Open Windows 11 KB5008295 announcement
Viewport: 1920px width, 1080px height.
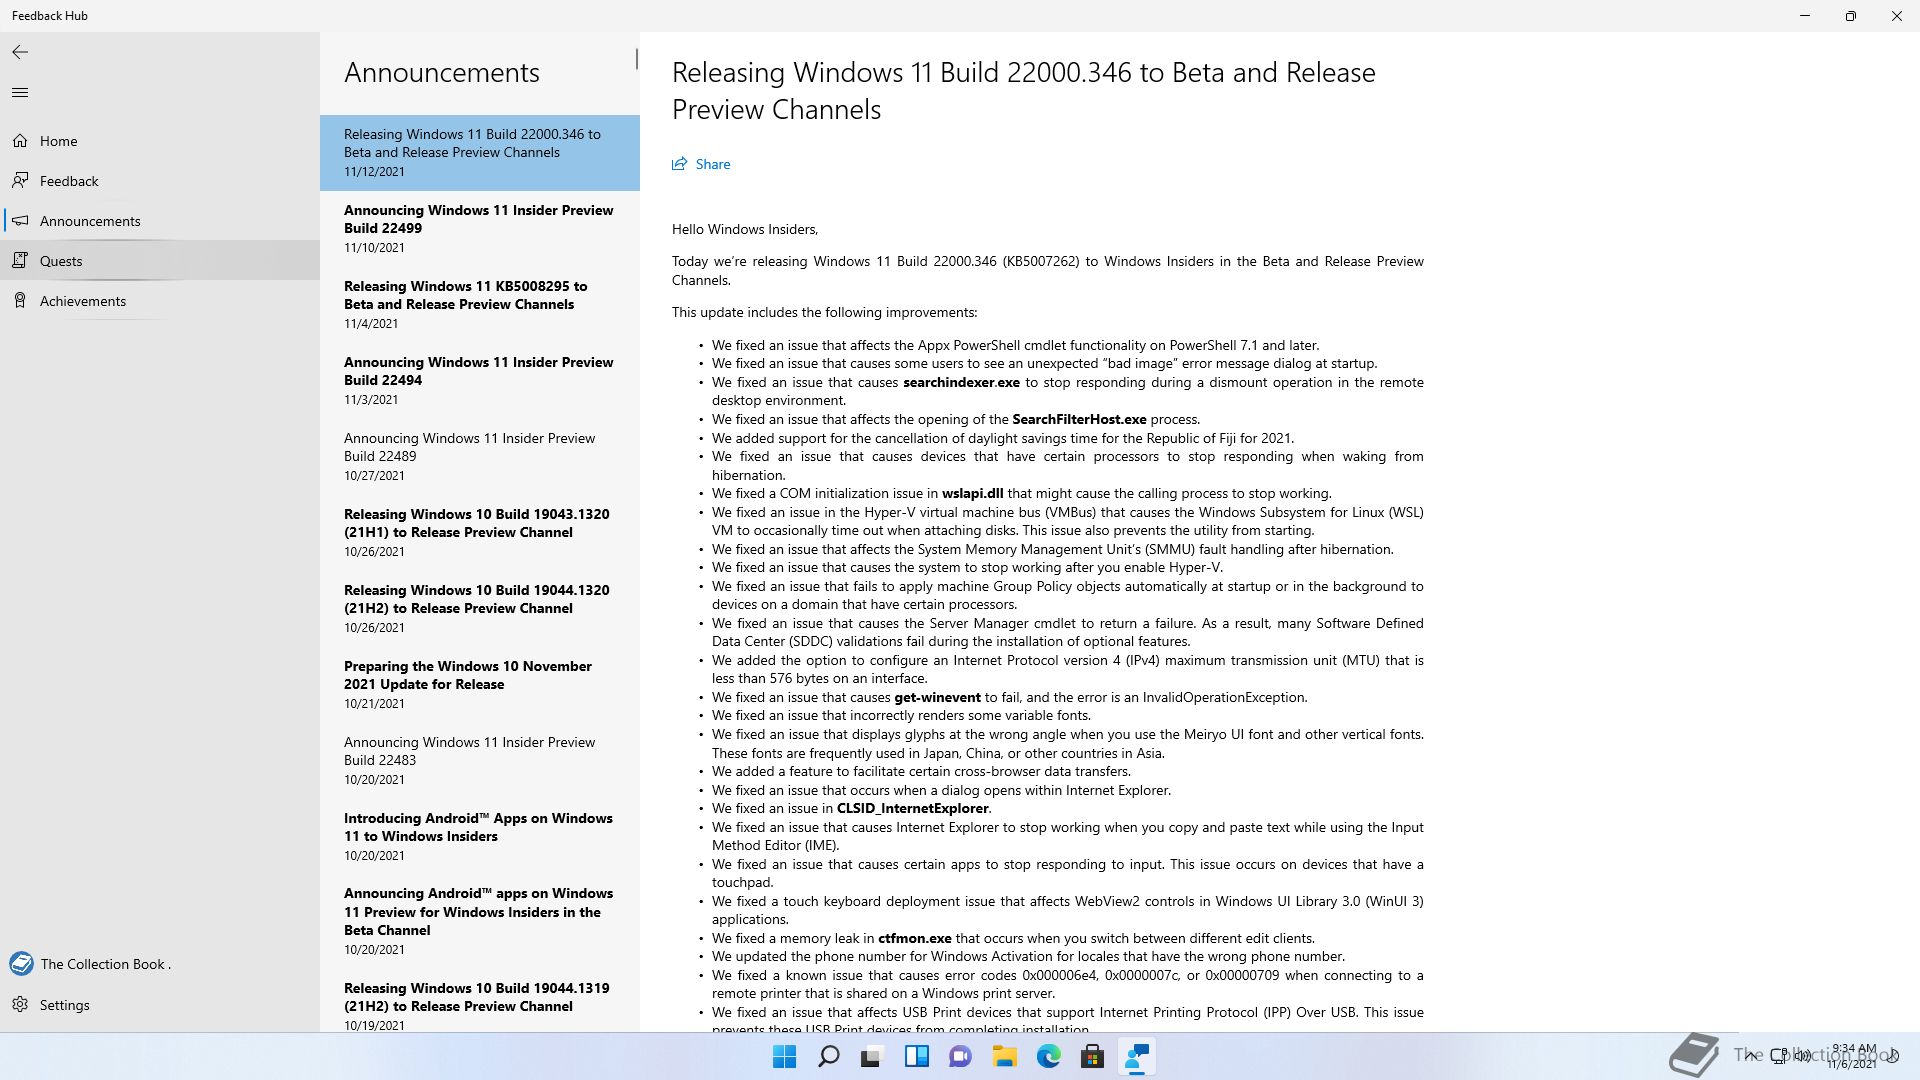[x=480, y=305]
